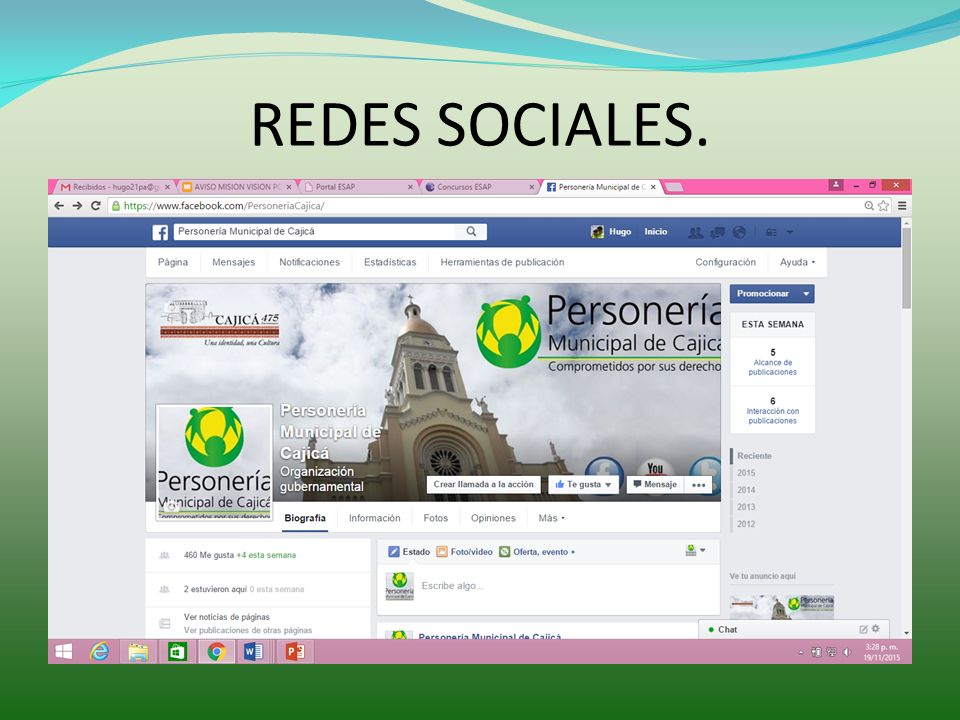Click Hugo's profile picture in header
The width and height of the screenshot is (960, 720).
coord(597,231)
